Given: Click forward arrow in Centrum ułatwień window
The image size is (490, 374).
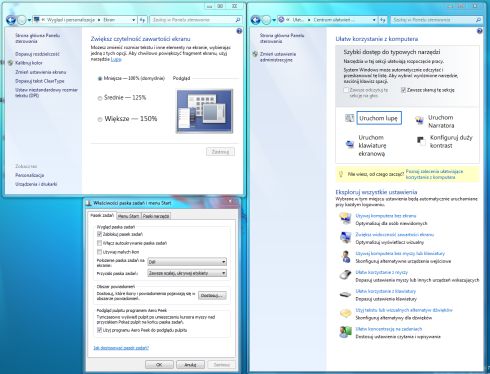Looking at the screenshot, I should 266,20.
